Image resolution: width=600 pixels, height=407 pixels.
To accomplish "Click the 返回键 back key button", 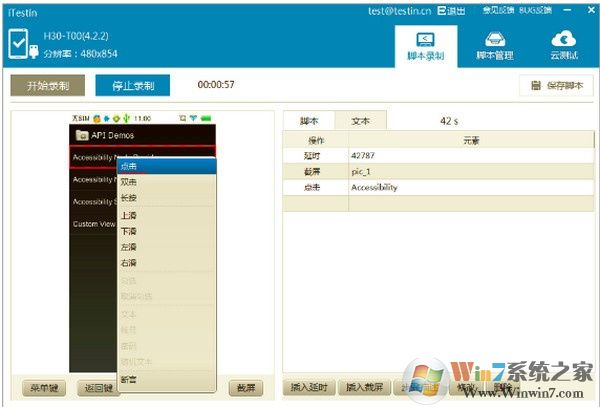I will (97, 388).
